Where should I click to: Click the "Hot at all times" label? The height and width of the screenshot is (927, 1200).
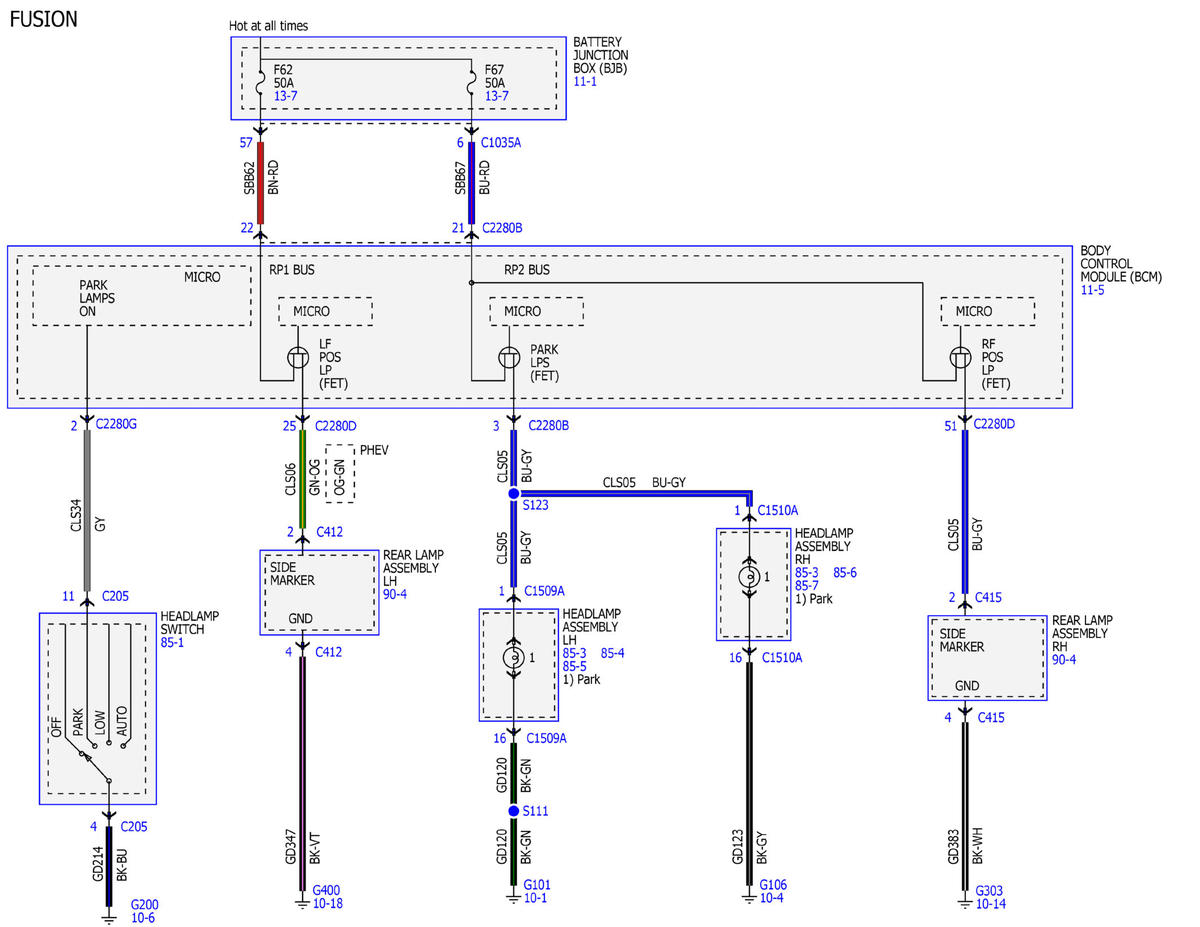pyautogui.click(x=269, y=26)
